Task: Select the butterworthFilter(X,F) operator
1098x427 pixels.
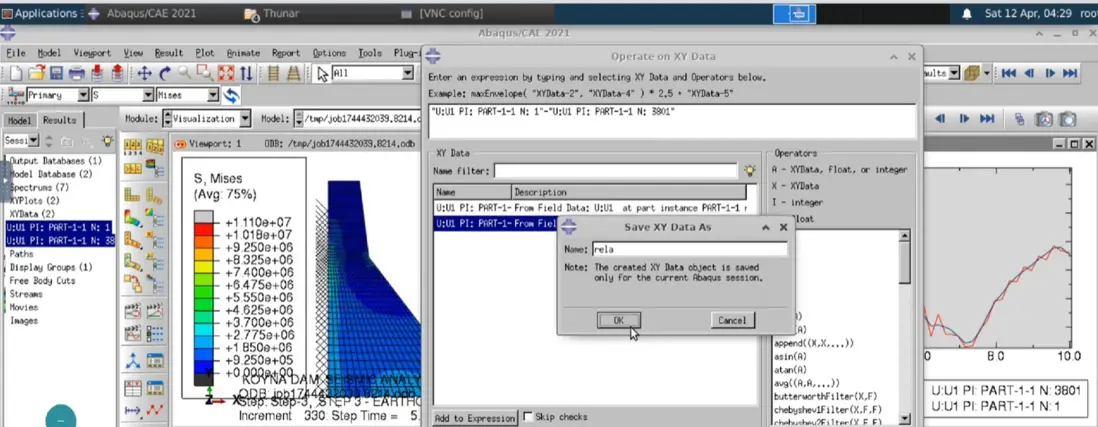Action: click(x=824, y=396)
